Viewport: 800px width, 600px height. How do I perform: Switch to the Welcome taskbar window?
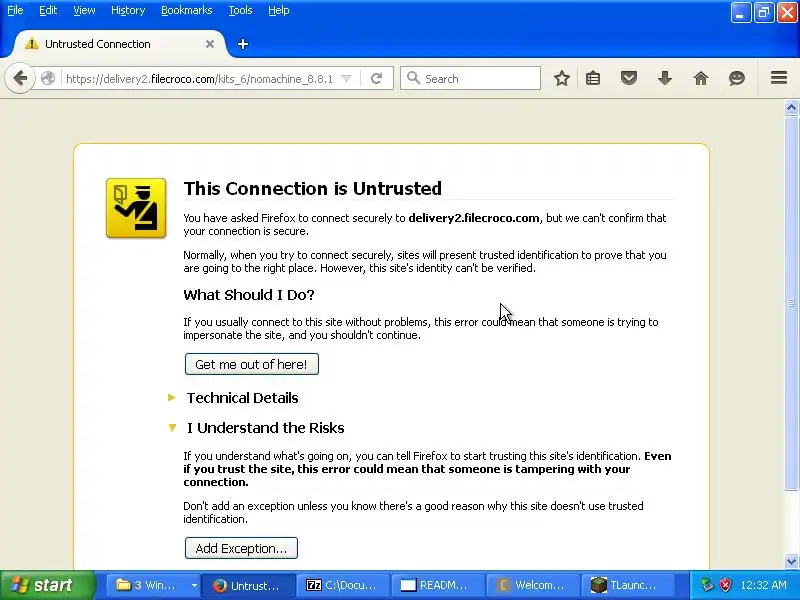(532, 585)
